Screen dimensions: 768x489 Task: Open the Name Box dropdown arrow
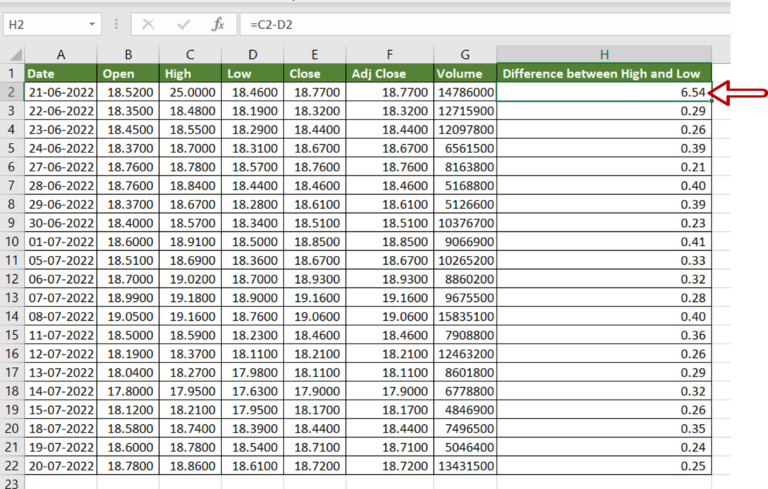click(x=92, y=23)
